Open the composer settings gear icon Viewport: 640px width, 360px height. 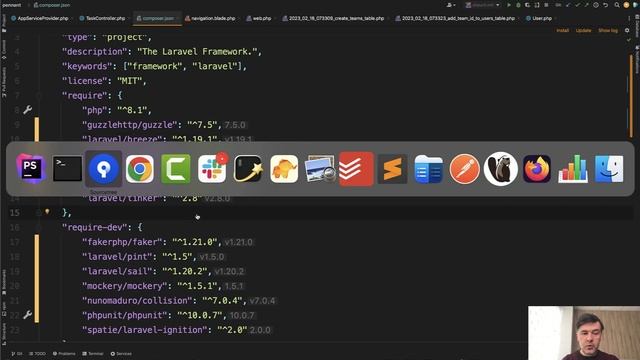point(627,30)
